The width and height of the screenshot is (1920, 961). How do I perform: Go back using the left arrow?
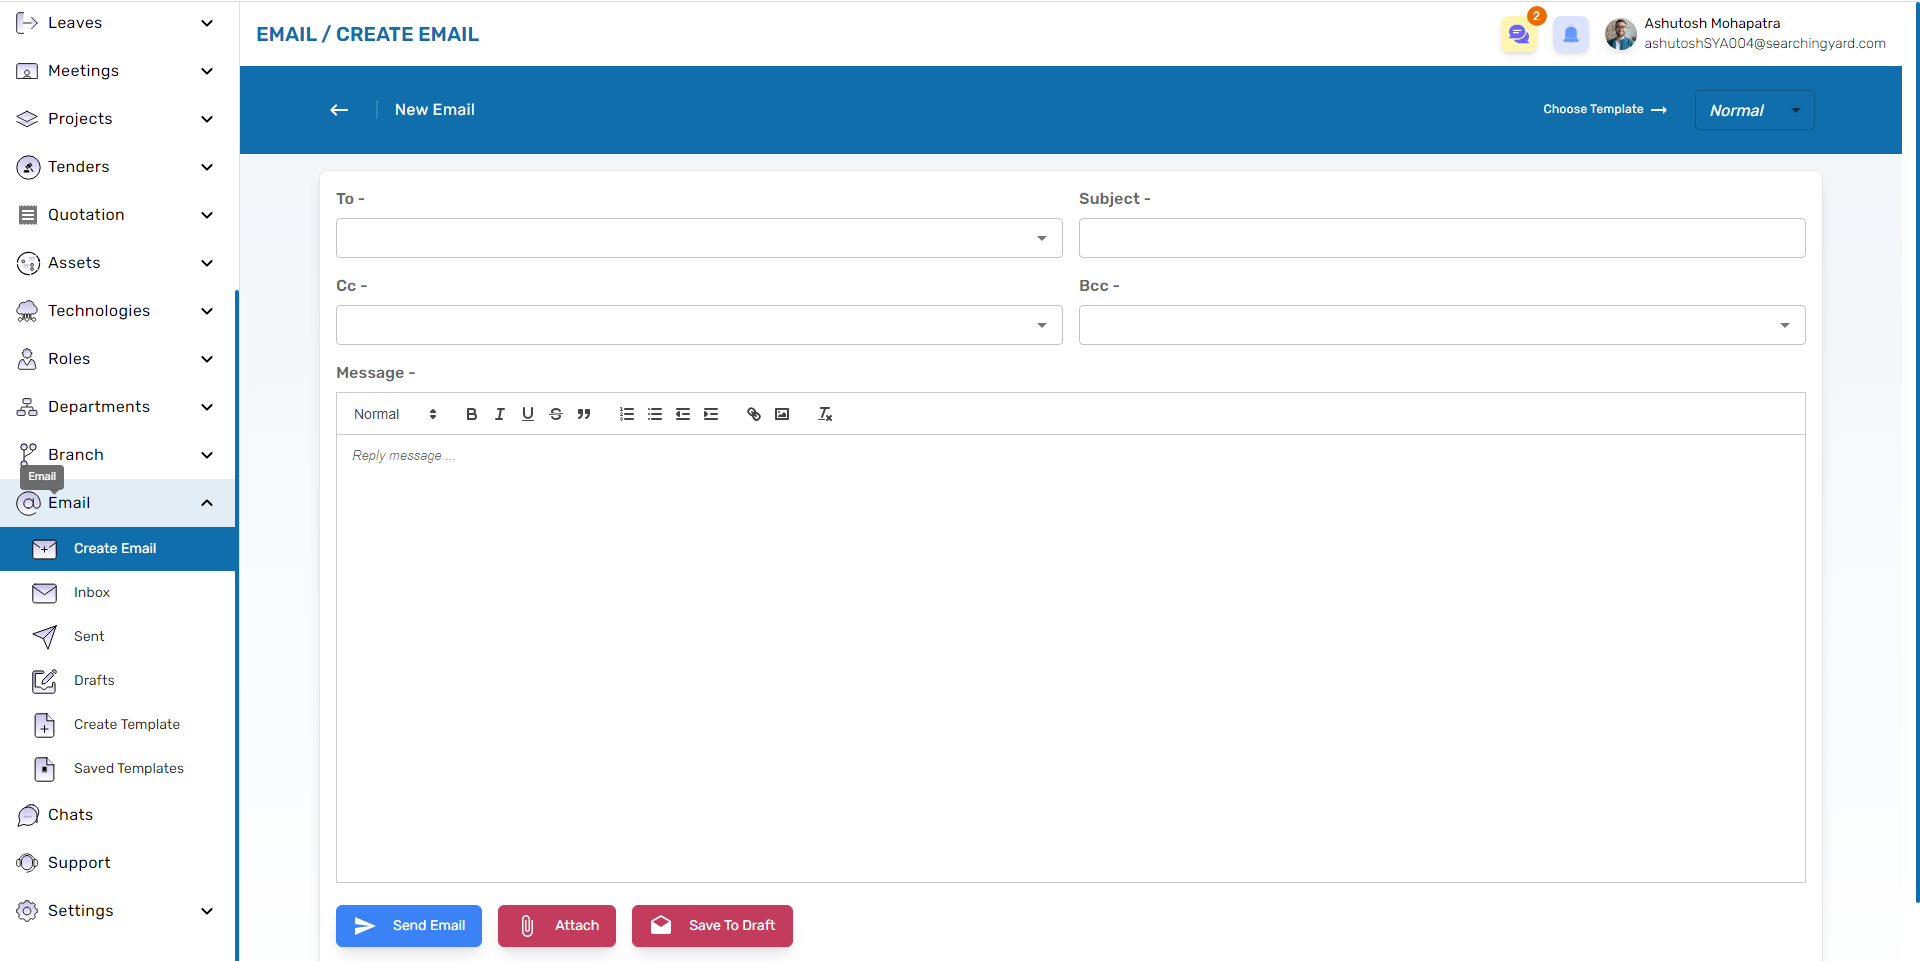339,110
